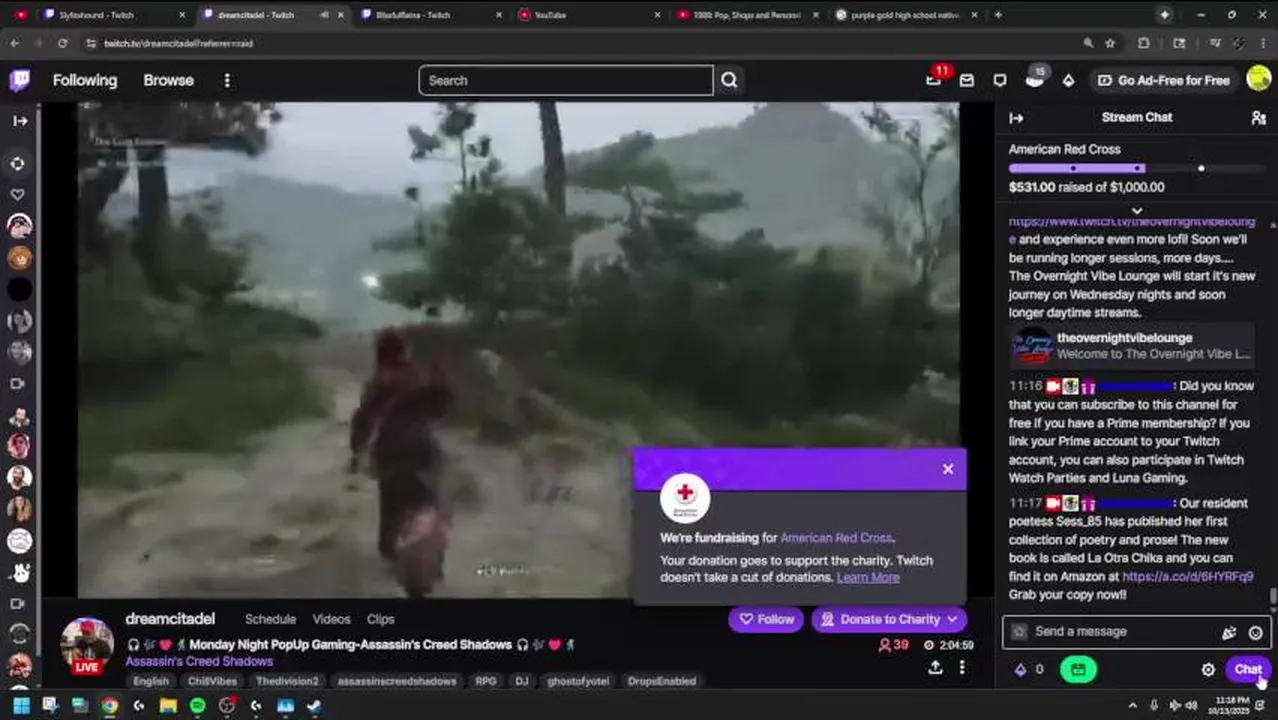Open the chat emote picker smiley

pyautogui.click(x=1255, y=632)
